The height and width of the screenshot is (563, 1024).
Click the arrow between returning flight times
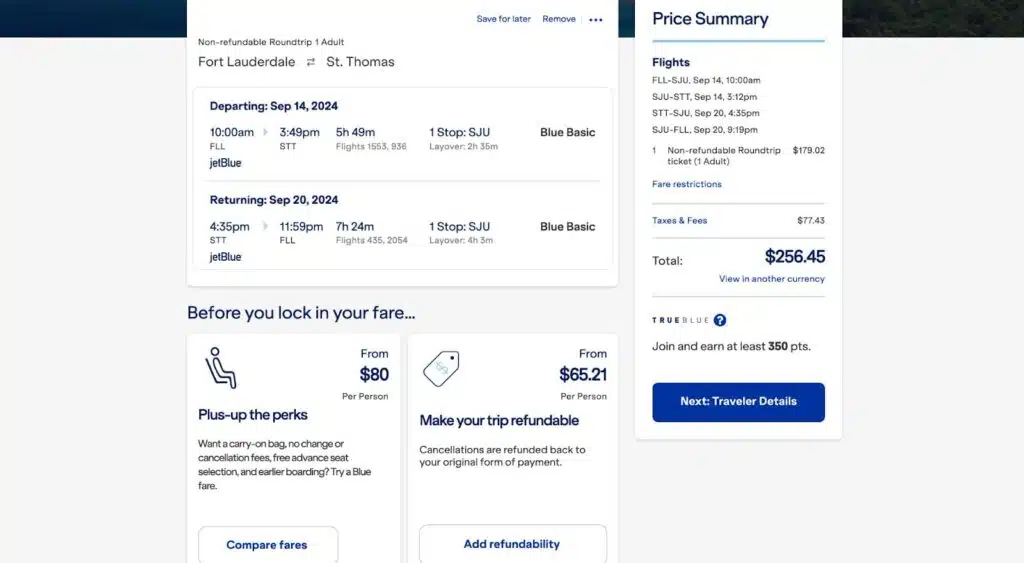point(265,226)
